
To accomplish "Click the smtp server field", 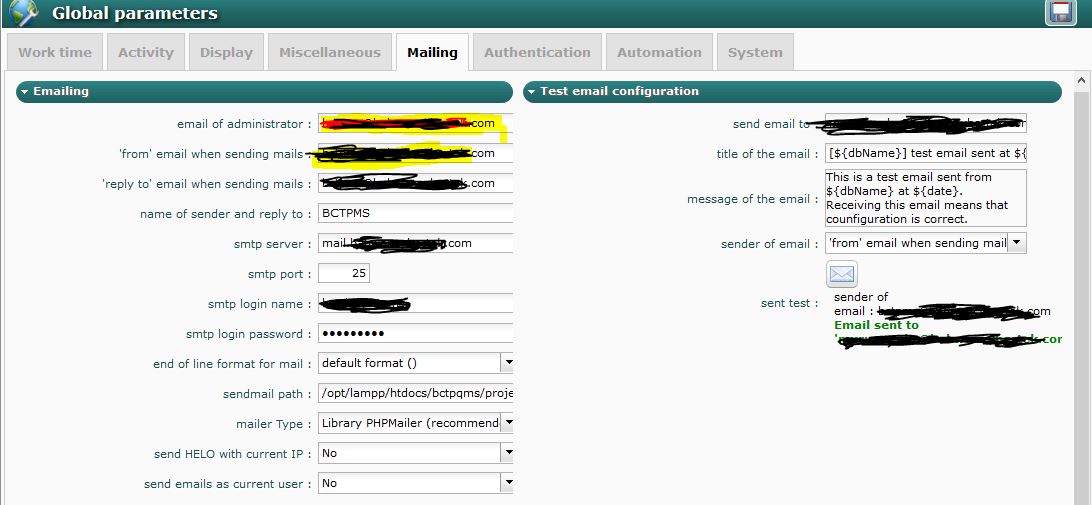I will click(416, 243).
